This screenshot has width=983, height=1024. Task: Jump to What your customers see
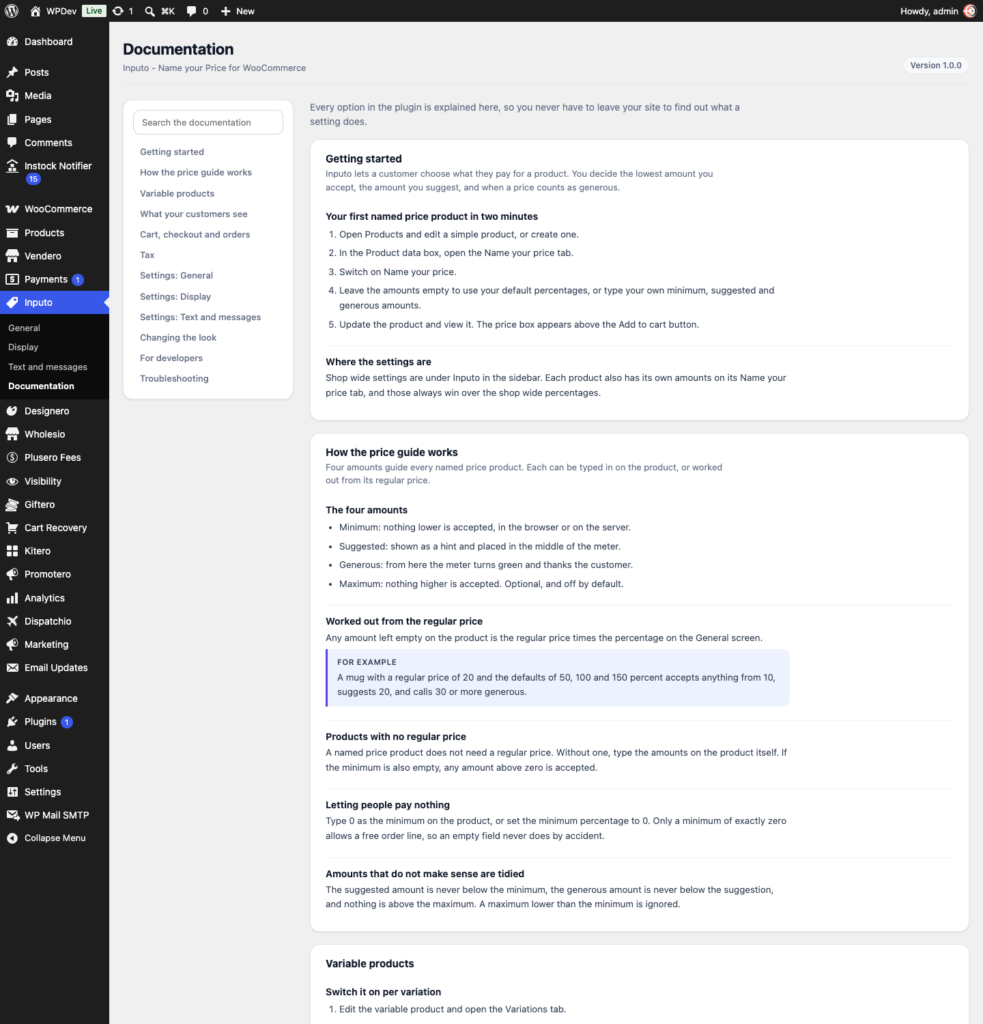[193, 214]
